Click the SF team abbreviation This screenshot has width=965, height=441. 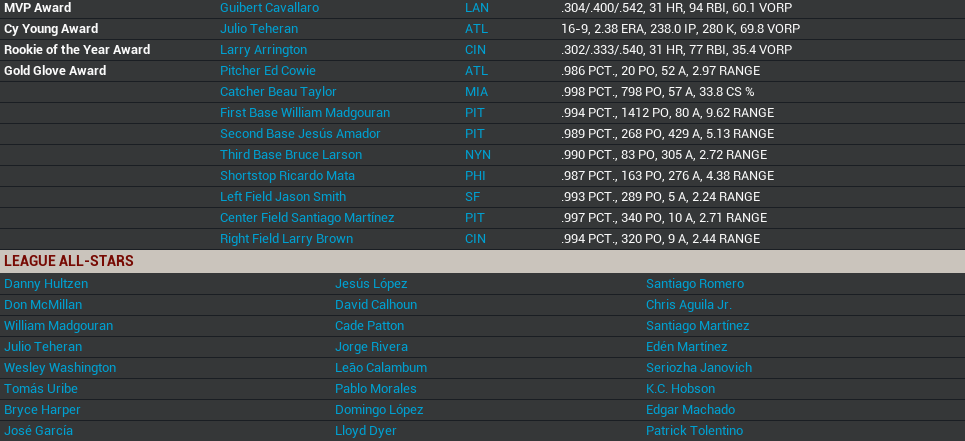pyautogui.click(x=472, y=197)
